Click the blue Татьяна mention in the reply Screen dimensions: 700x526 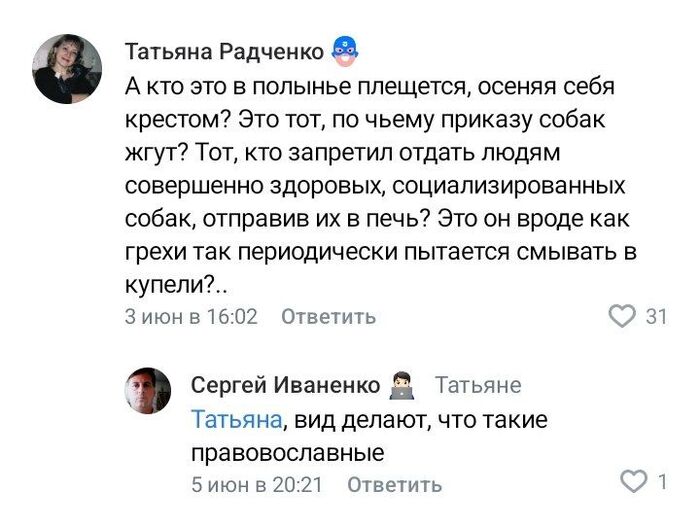coord(237,420)
